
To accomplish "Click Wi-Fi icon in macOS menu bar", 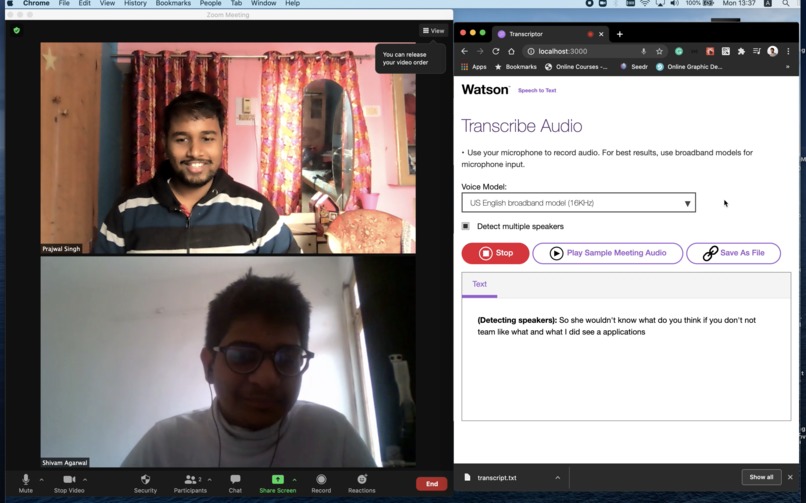I will click(x=645, y=3).
